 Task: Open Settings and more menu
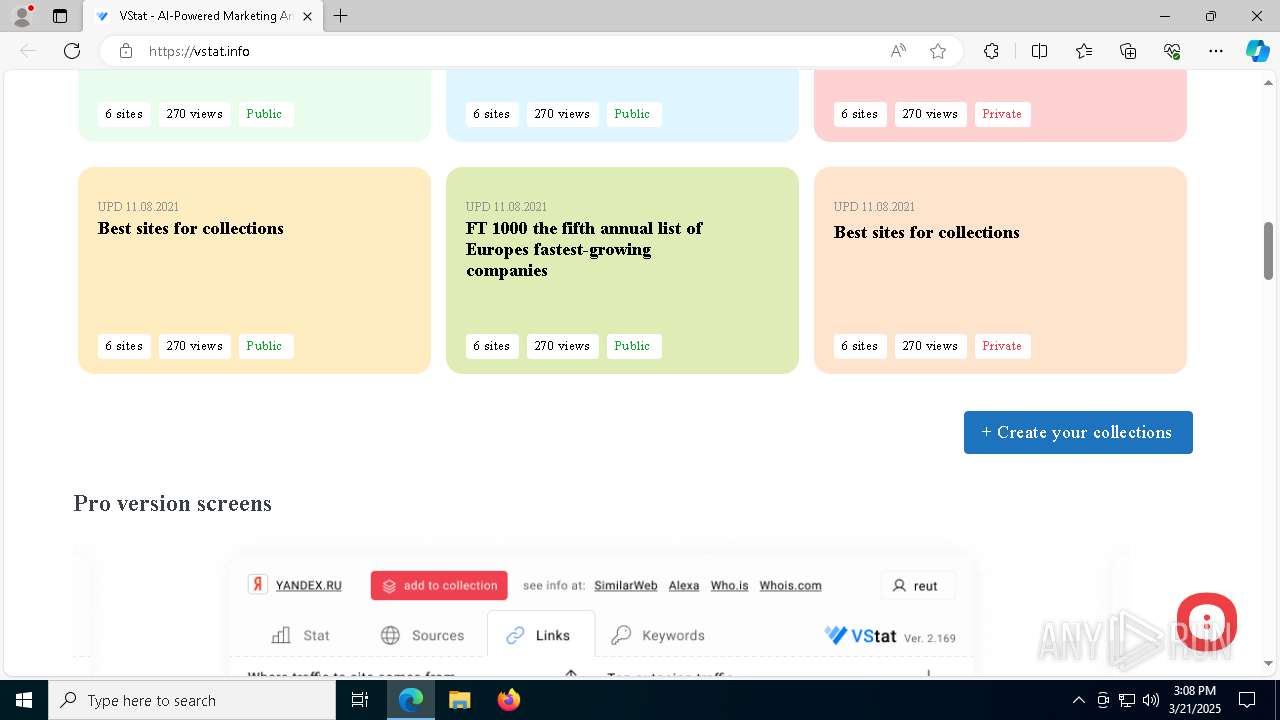[x=1216, y=51]
